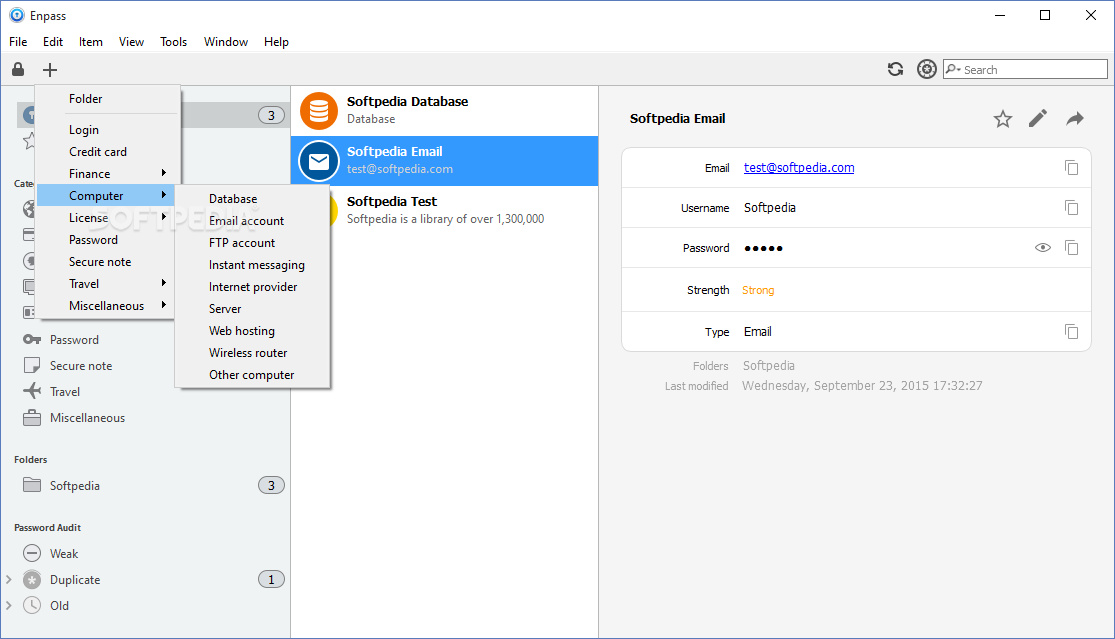
Task: Open the File menu
Action: 18,42
